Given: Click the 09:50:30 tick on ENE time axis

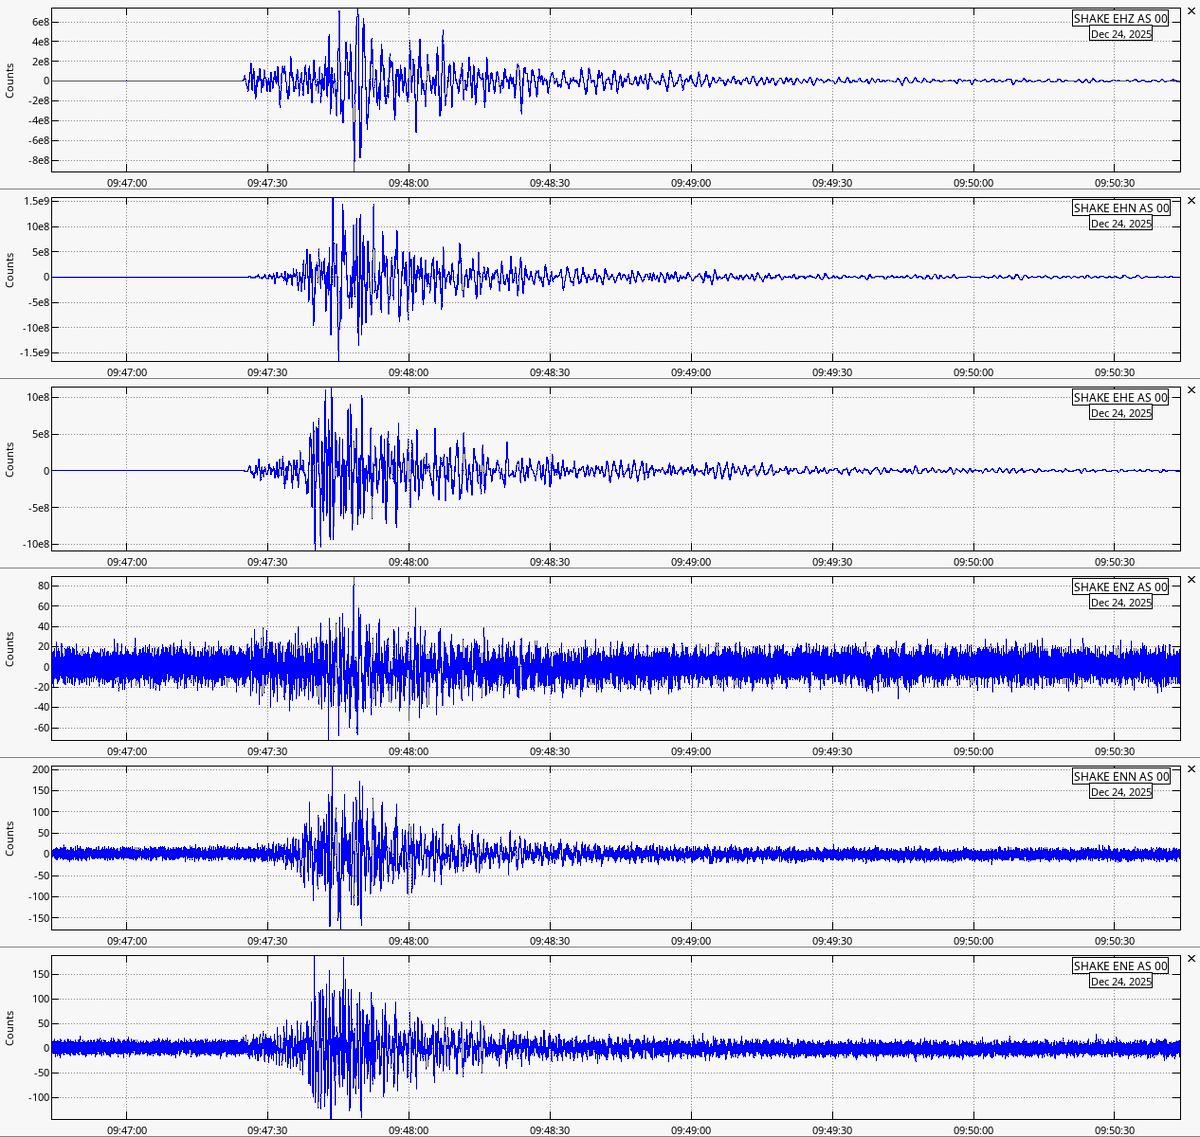Looking at the screenshot, I should (1114, 1131).
